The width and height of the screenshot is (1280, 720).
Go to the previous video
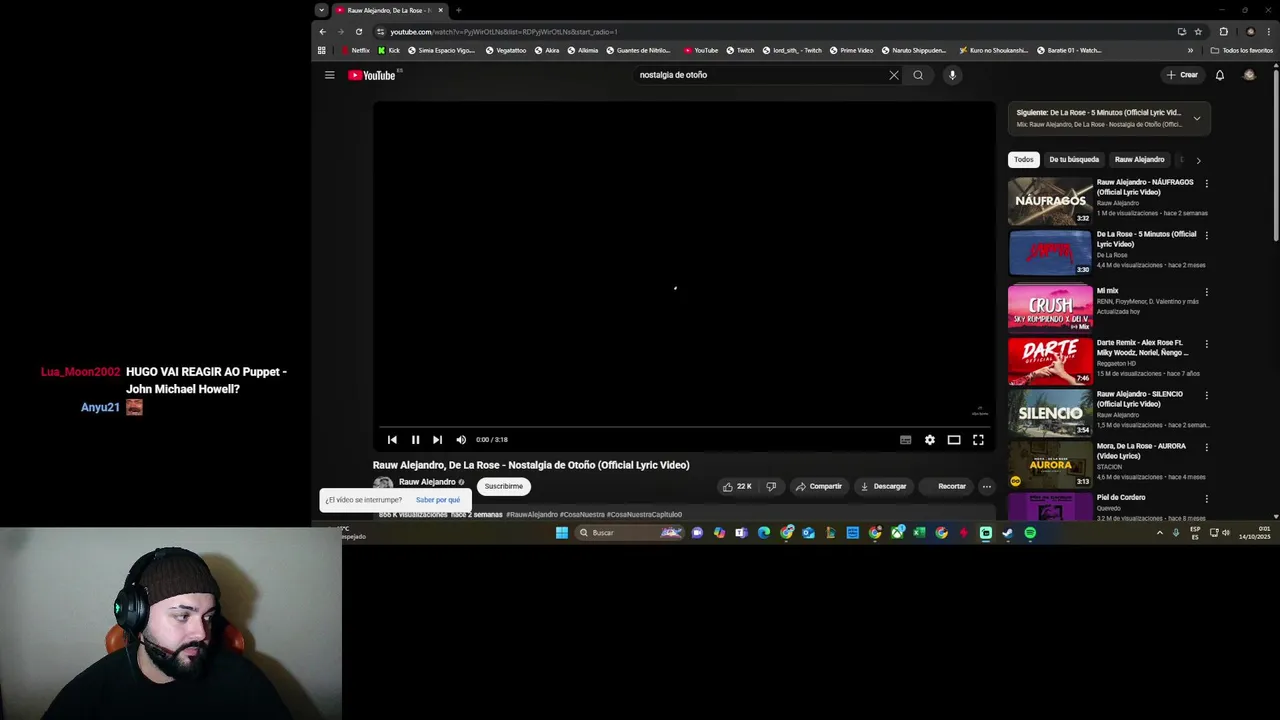tap(392, 440)
